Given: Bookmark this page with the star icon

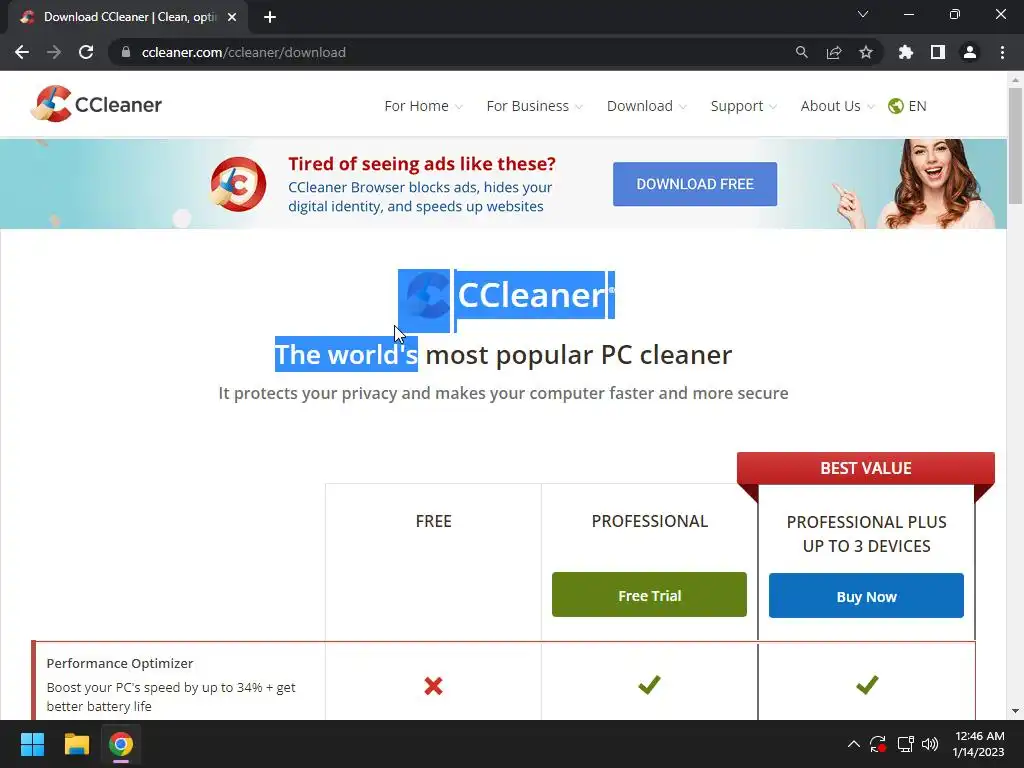Looking at the screenshot, I should tap(866, 52).
